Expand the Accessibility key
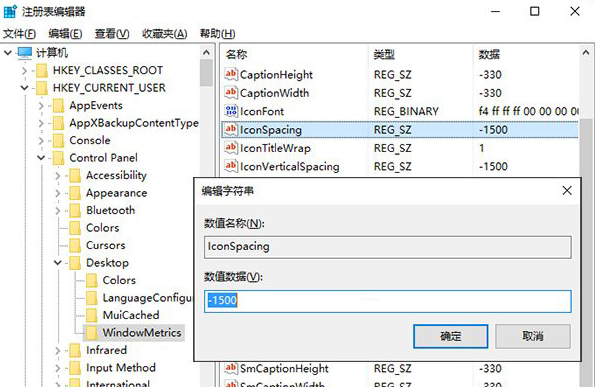The image size is (595, 387). 58,175
